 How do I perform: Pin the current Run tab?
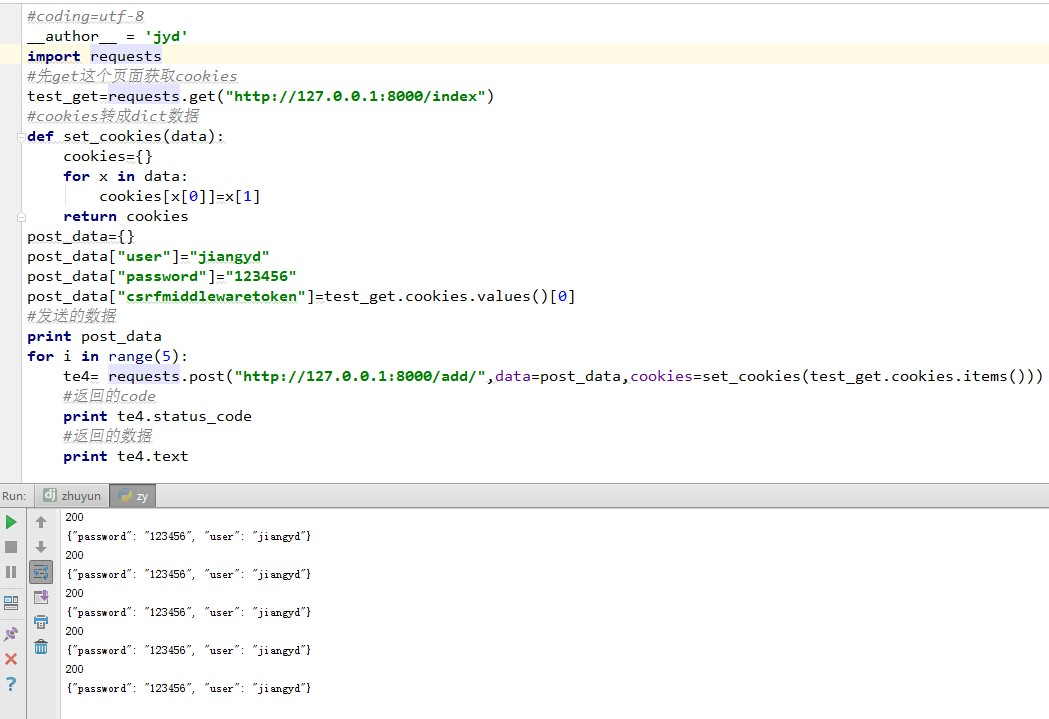coord(11,633)
